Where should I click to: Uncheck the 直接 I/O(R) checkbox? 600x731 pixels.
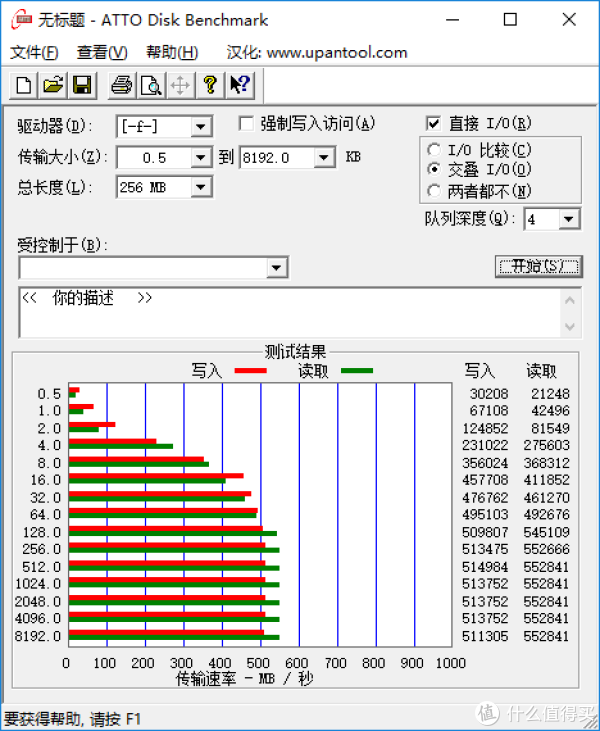[433, 124]
